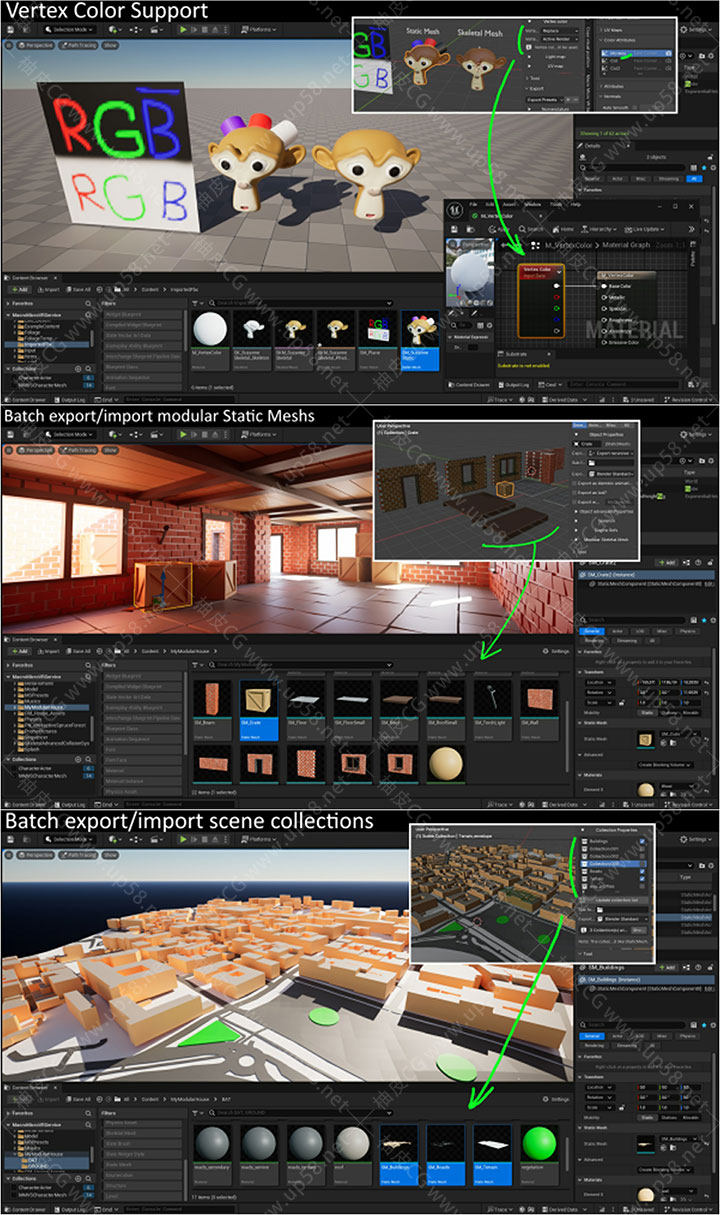Open the Tools menu in material editor
720x1215 pixels.
tap(558, 203)
